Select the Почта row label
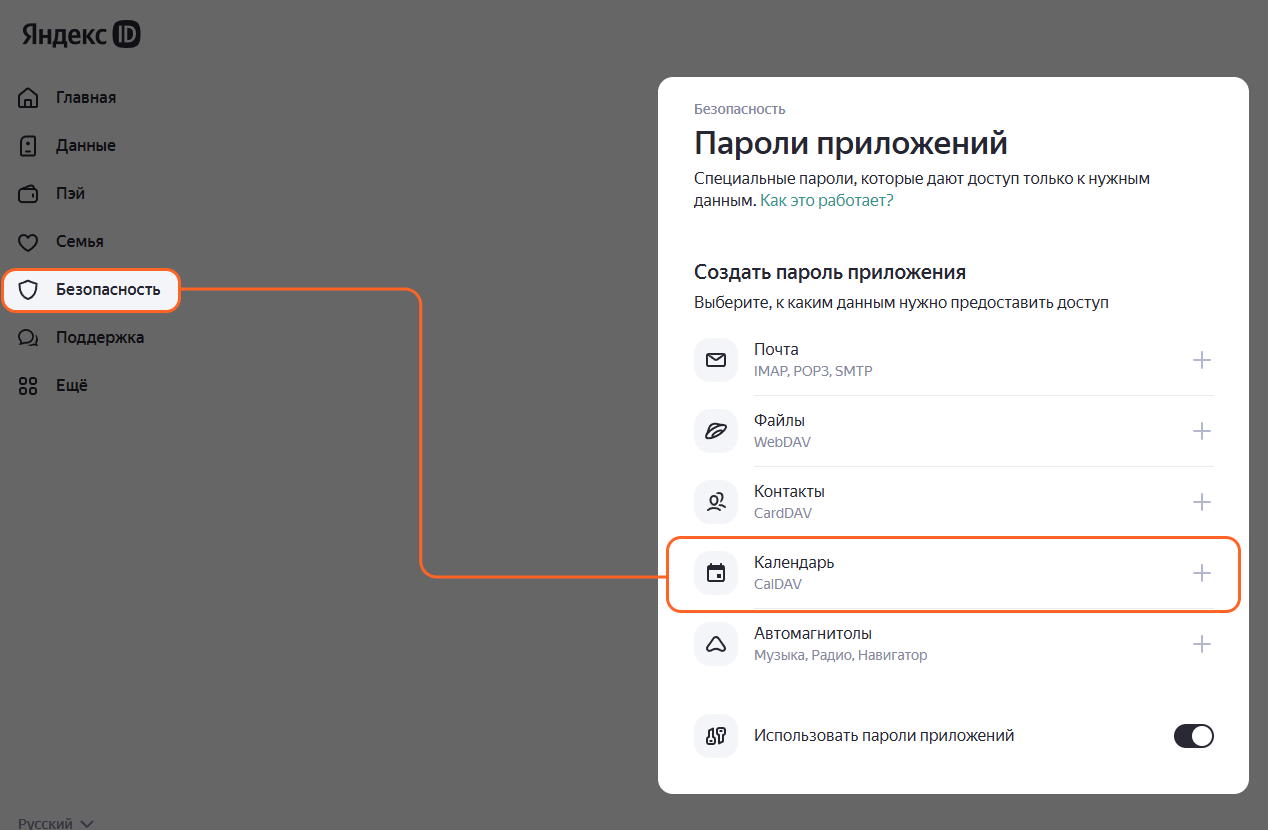This screenshot has width=1268, height=830. (x=776, y=350)
